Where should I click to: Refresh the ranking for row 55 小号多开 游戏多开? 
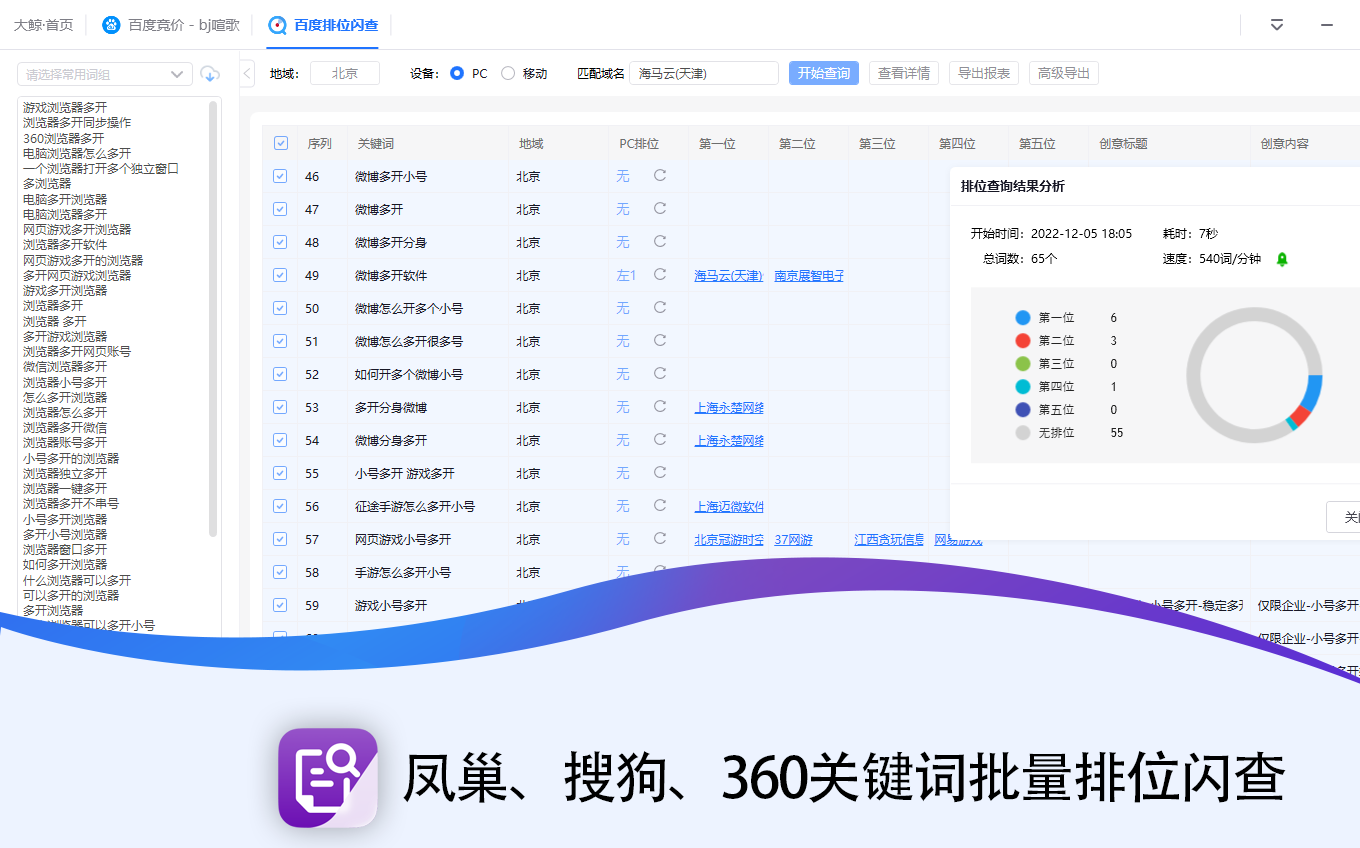pyautogui.click(x=660, y=472)
